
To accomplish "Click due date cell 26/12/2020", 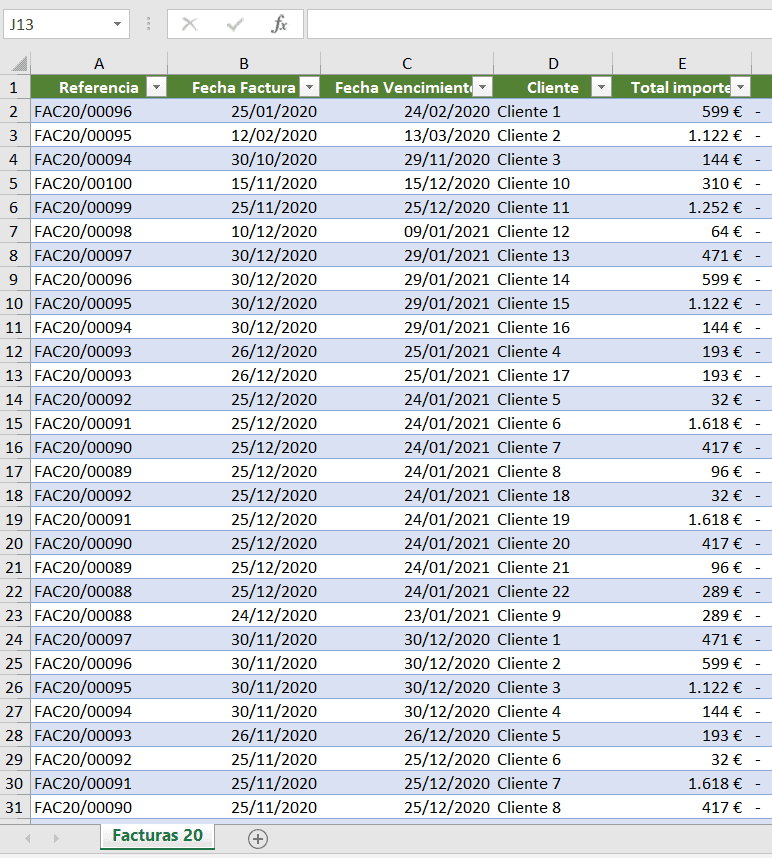I will [407, 735].
